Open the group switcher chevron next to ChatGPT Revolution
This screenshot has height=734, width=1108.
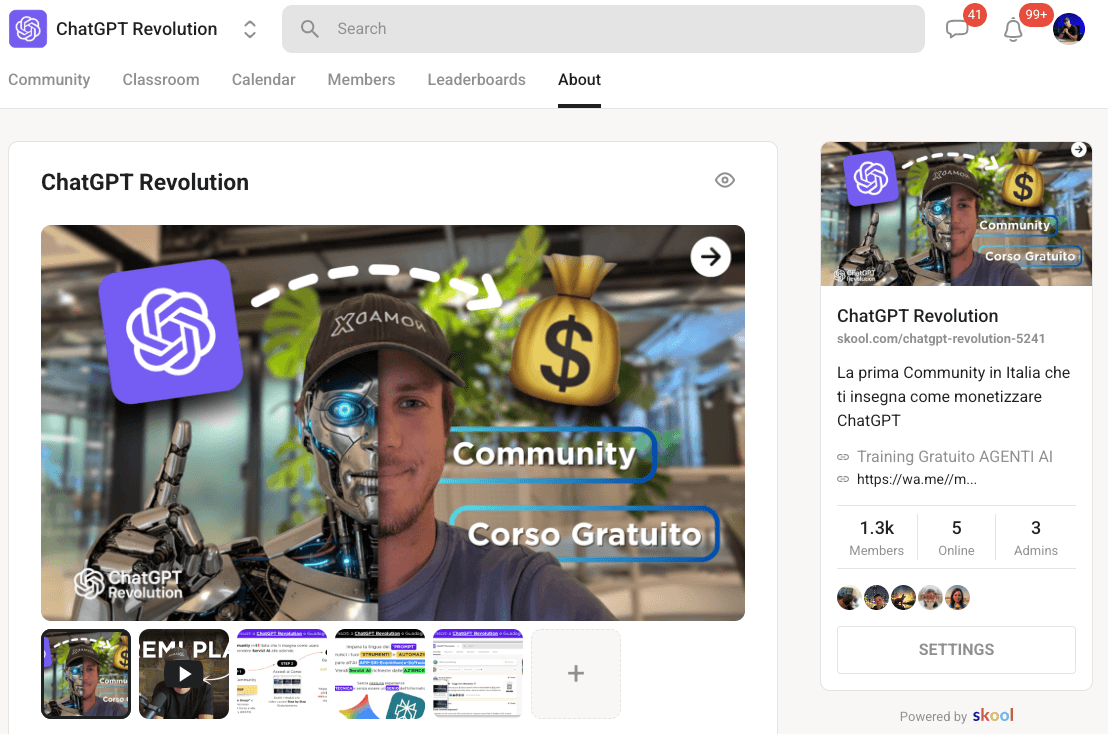tap(249, 29)
